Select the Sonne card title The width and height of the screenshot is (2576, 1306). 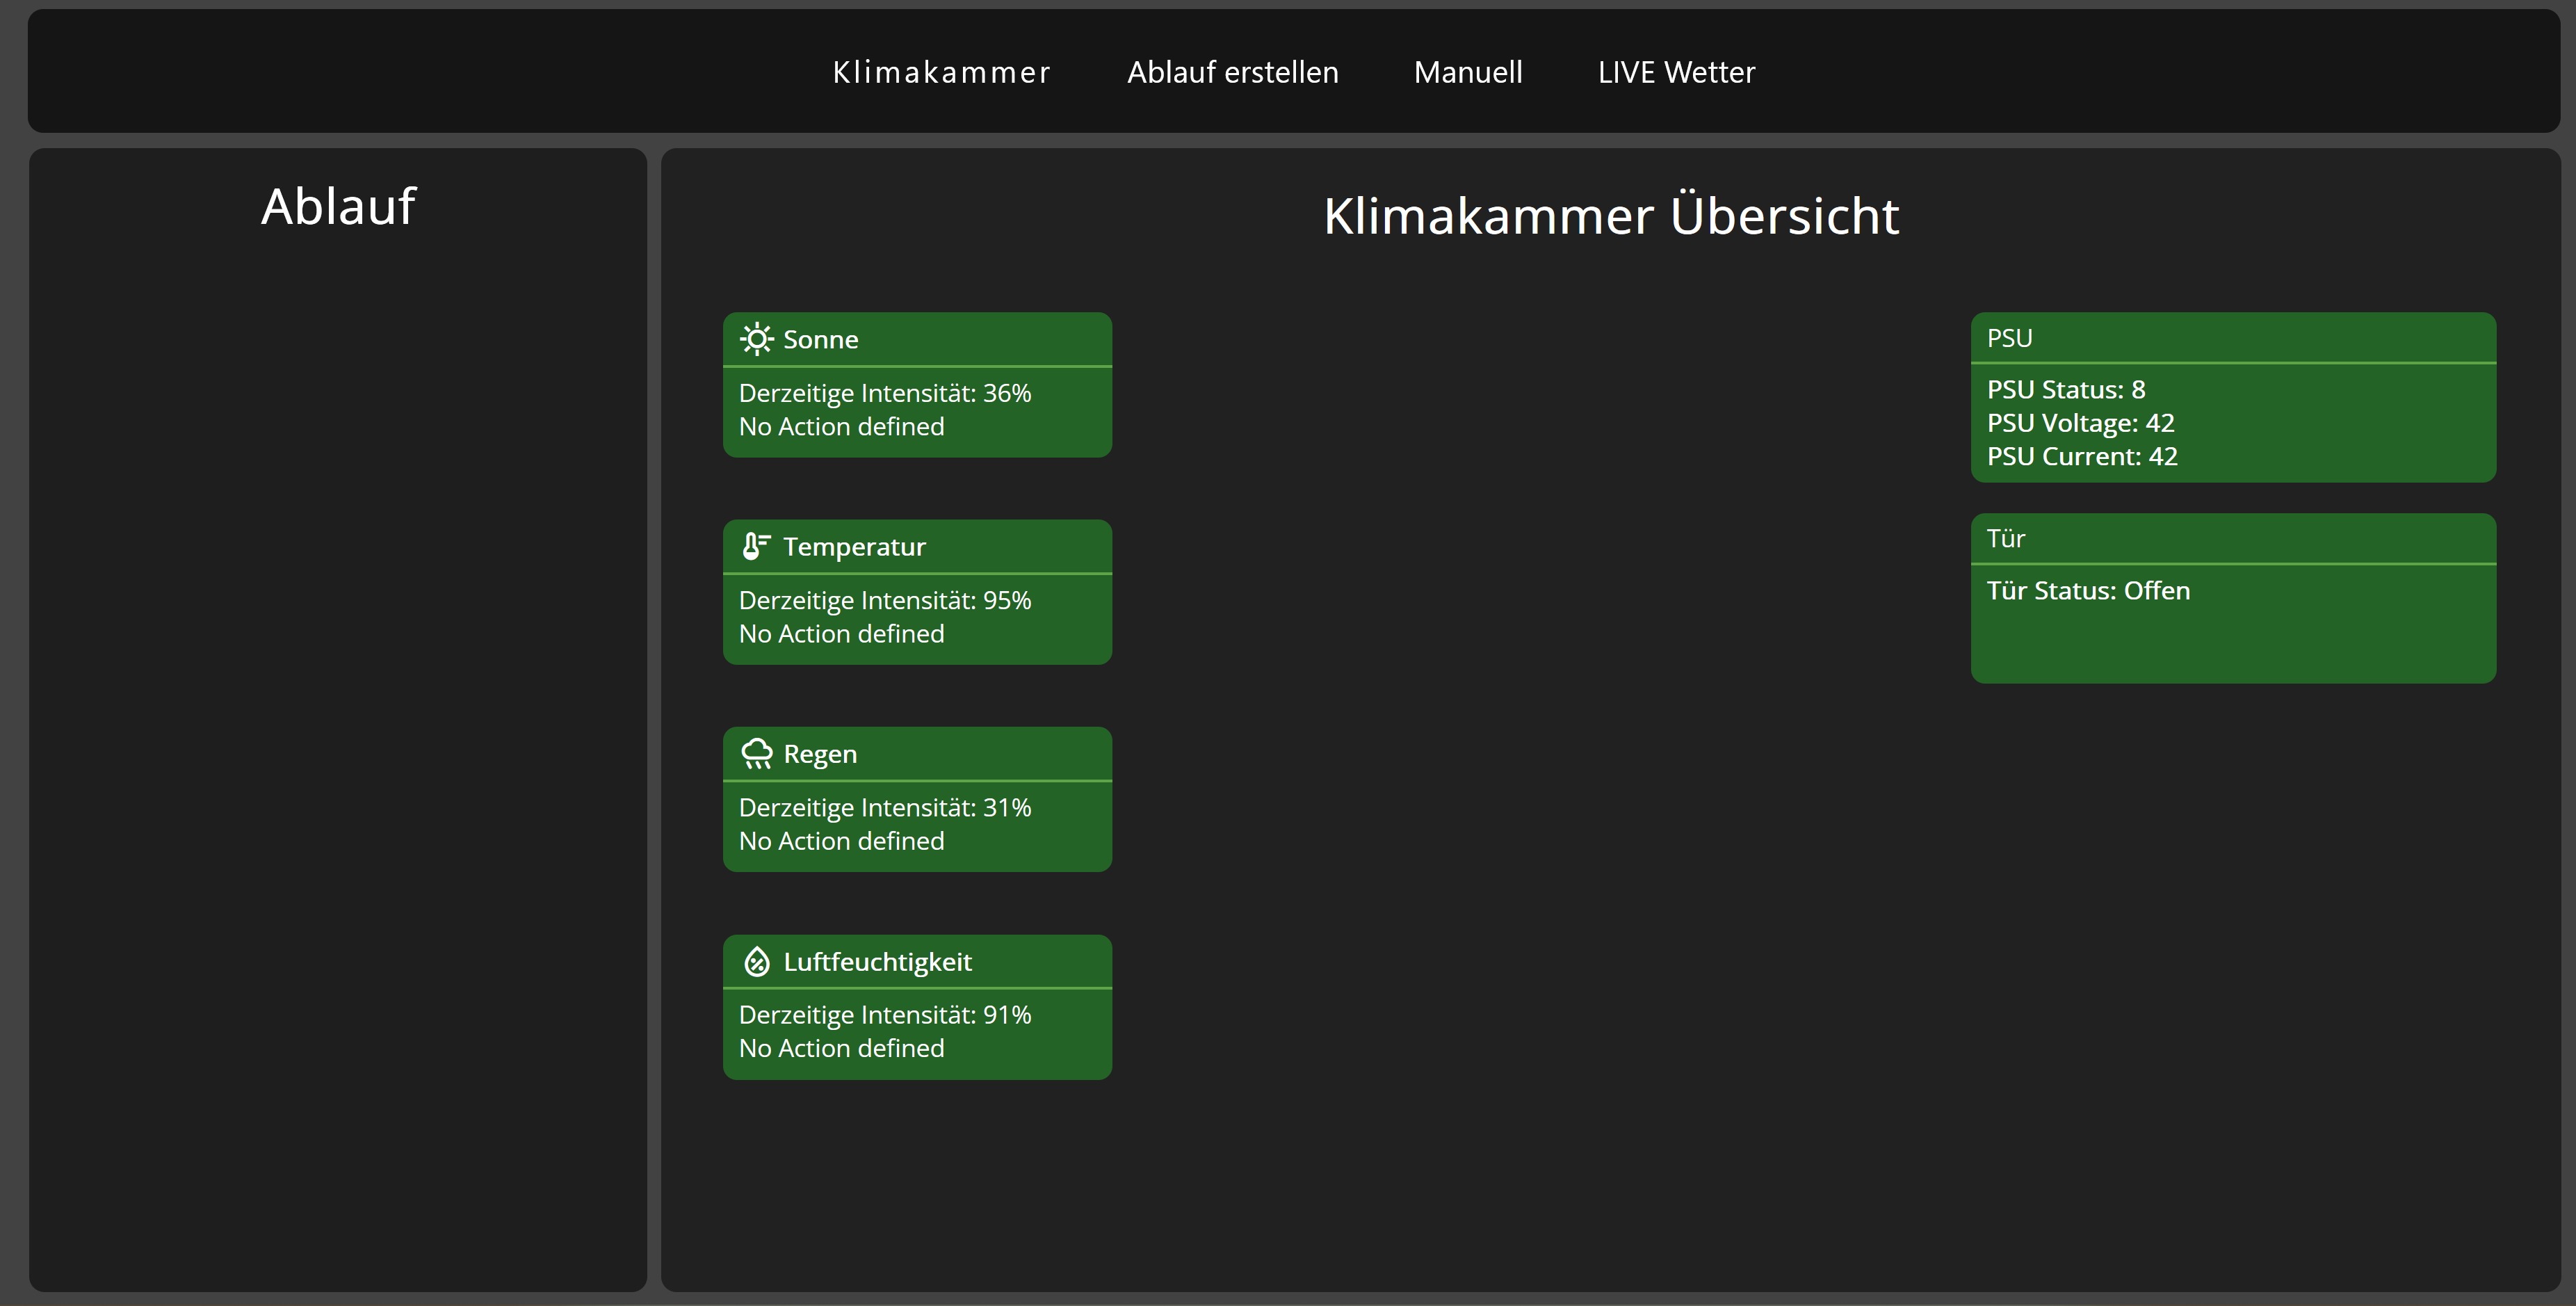820,340
